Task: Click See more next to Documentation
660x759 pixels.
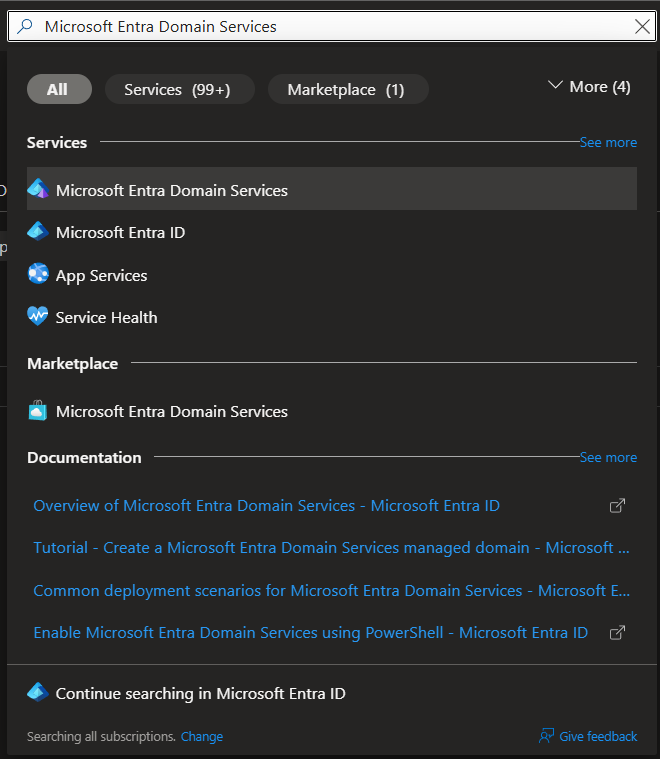Action: pos(608,458)
